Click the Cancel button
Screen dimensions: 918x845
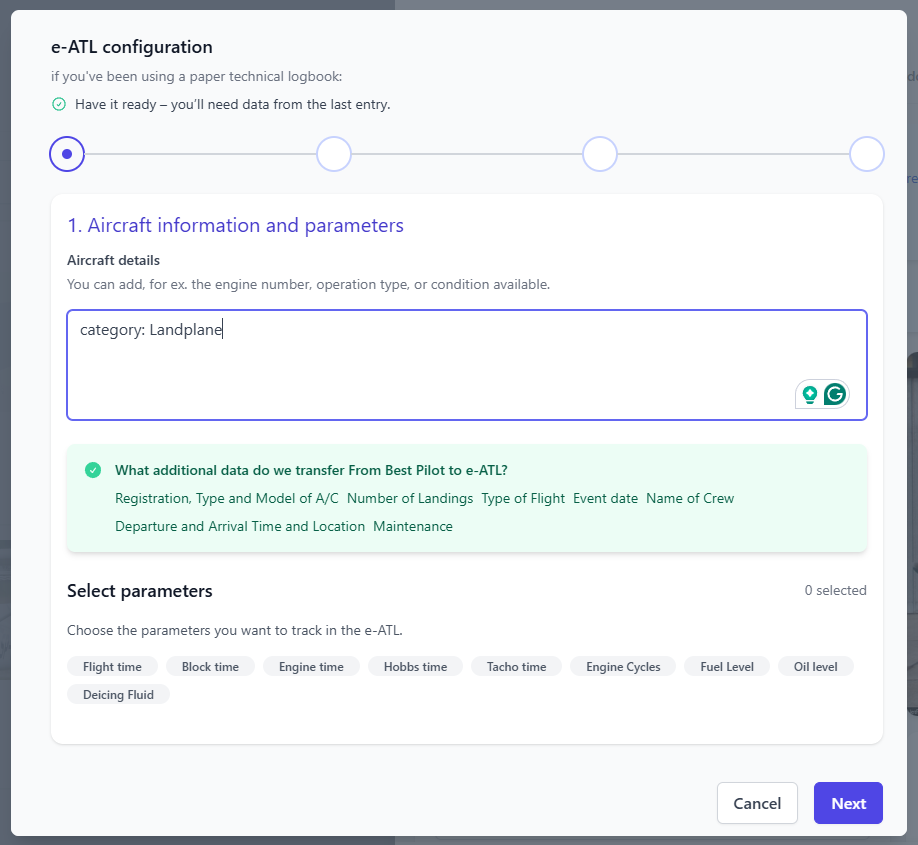tap(757, 803)
